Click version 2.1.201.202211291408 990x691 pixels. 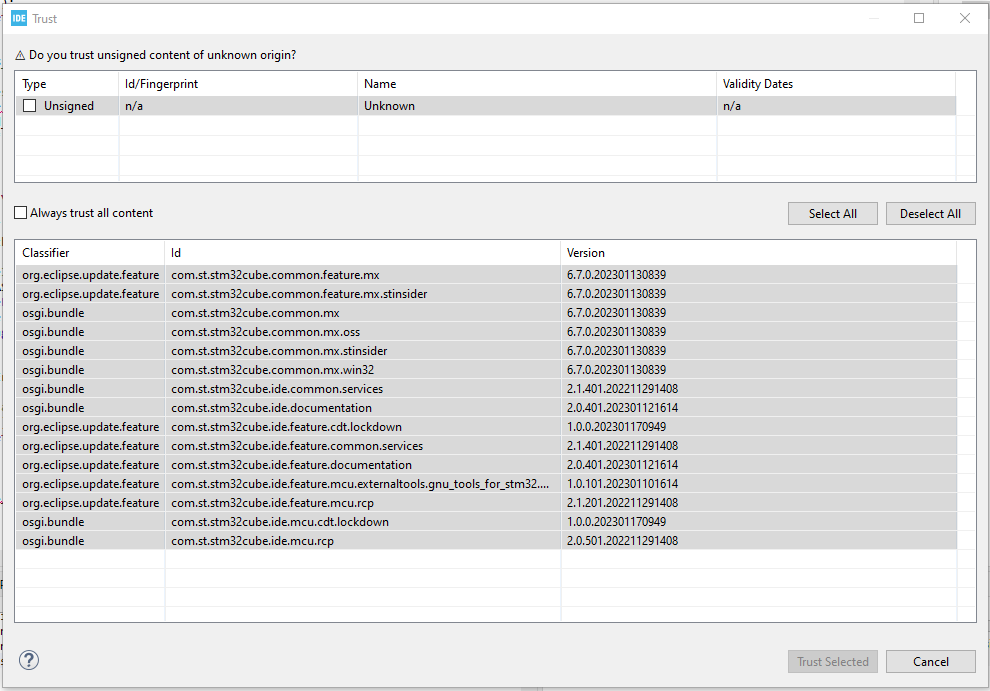(622, 503)
